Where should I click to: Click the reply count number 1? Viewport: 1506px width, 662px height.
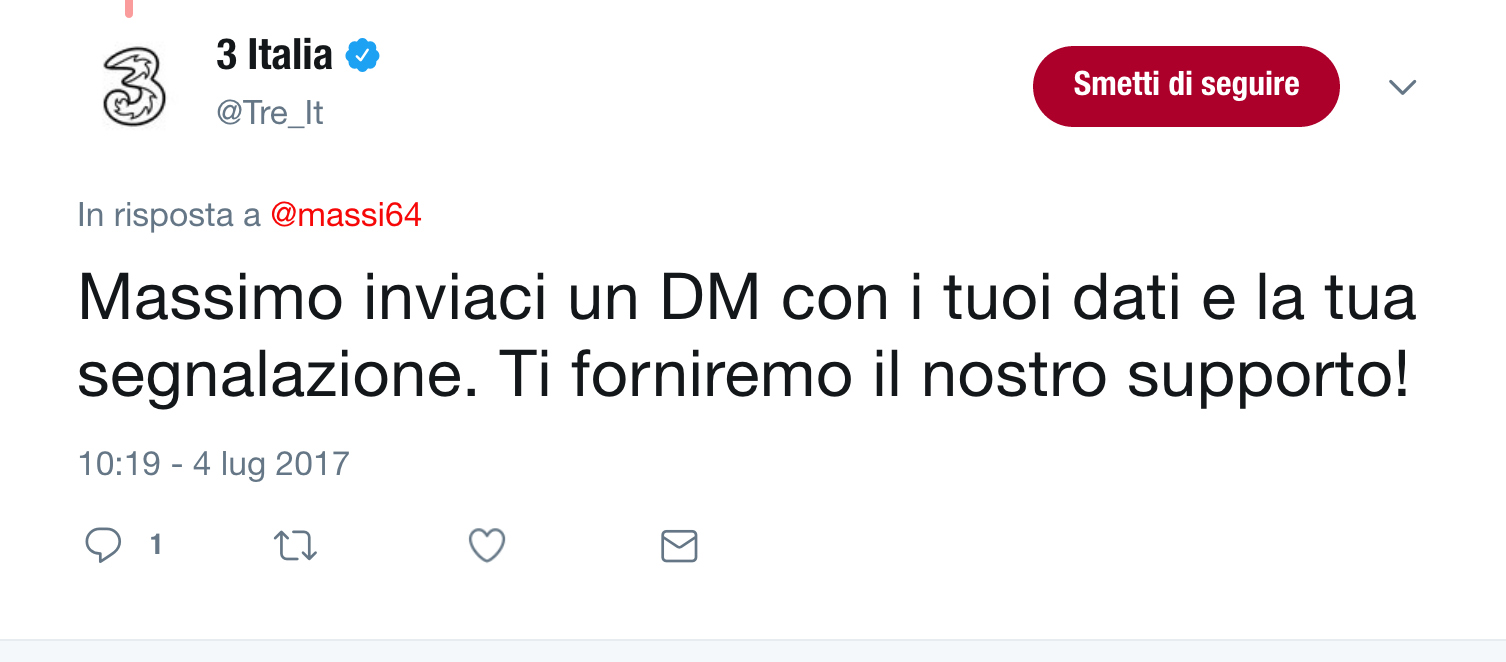click(x=155, y=545)
